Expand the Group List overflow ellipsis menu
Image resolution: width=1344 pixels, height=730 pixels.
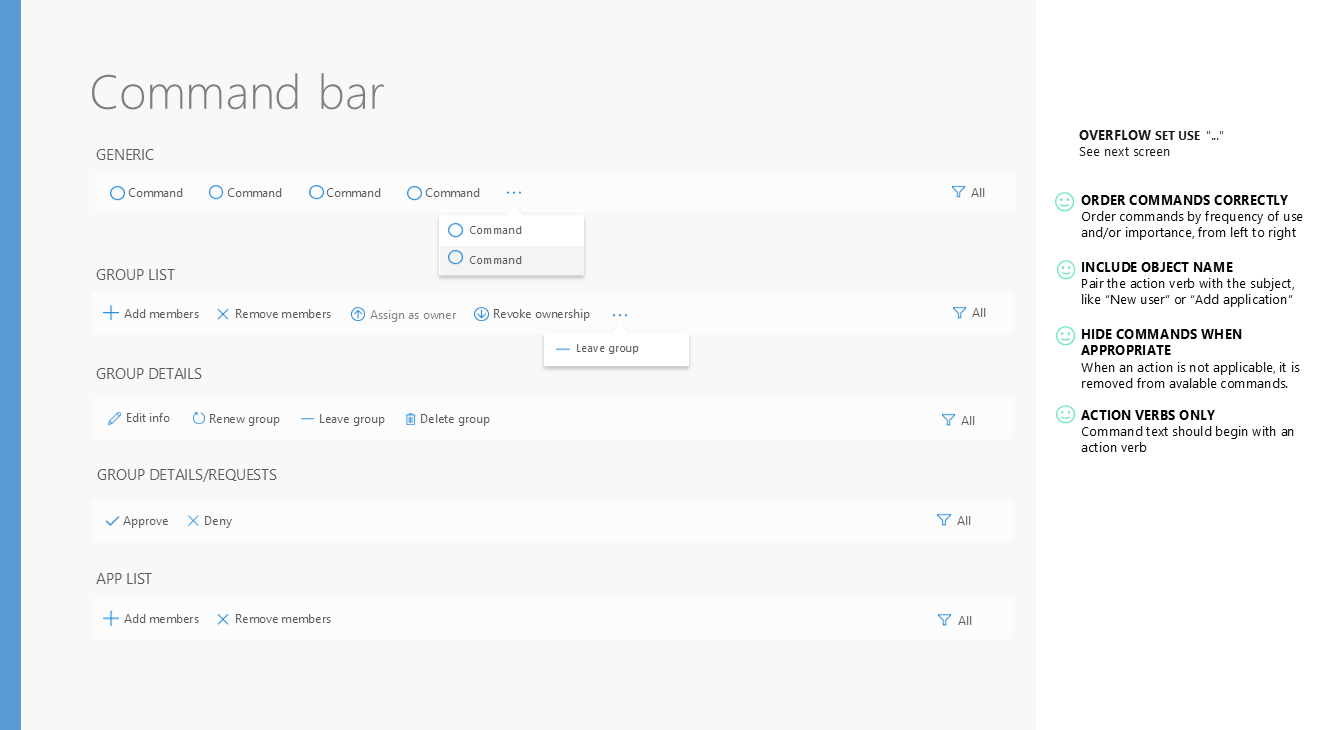click(620, 315)
